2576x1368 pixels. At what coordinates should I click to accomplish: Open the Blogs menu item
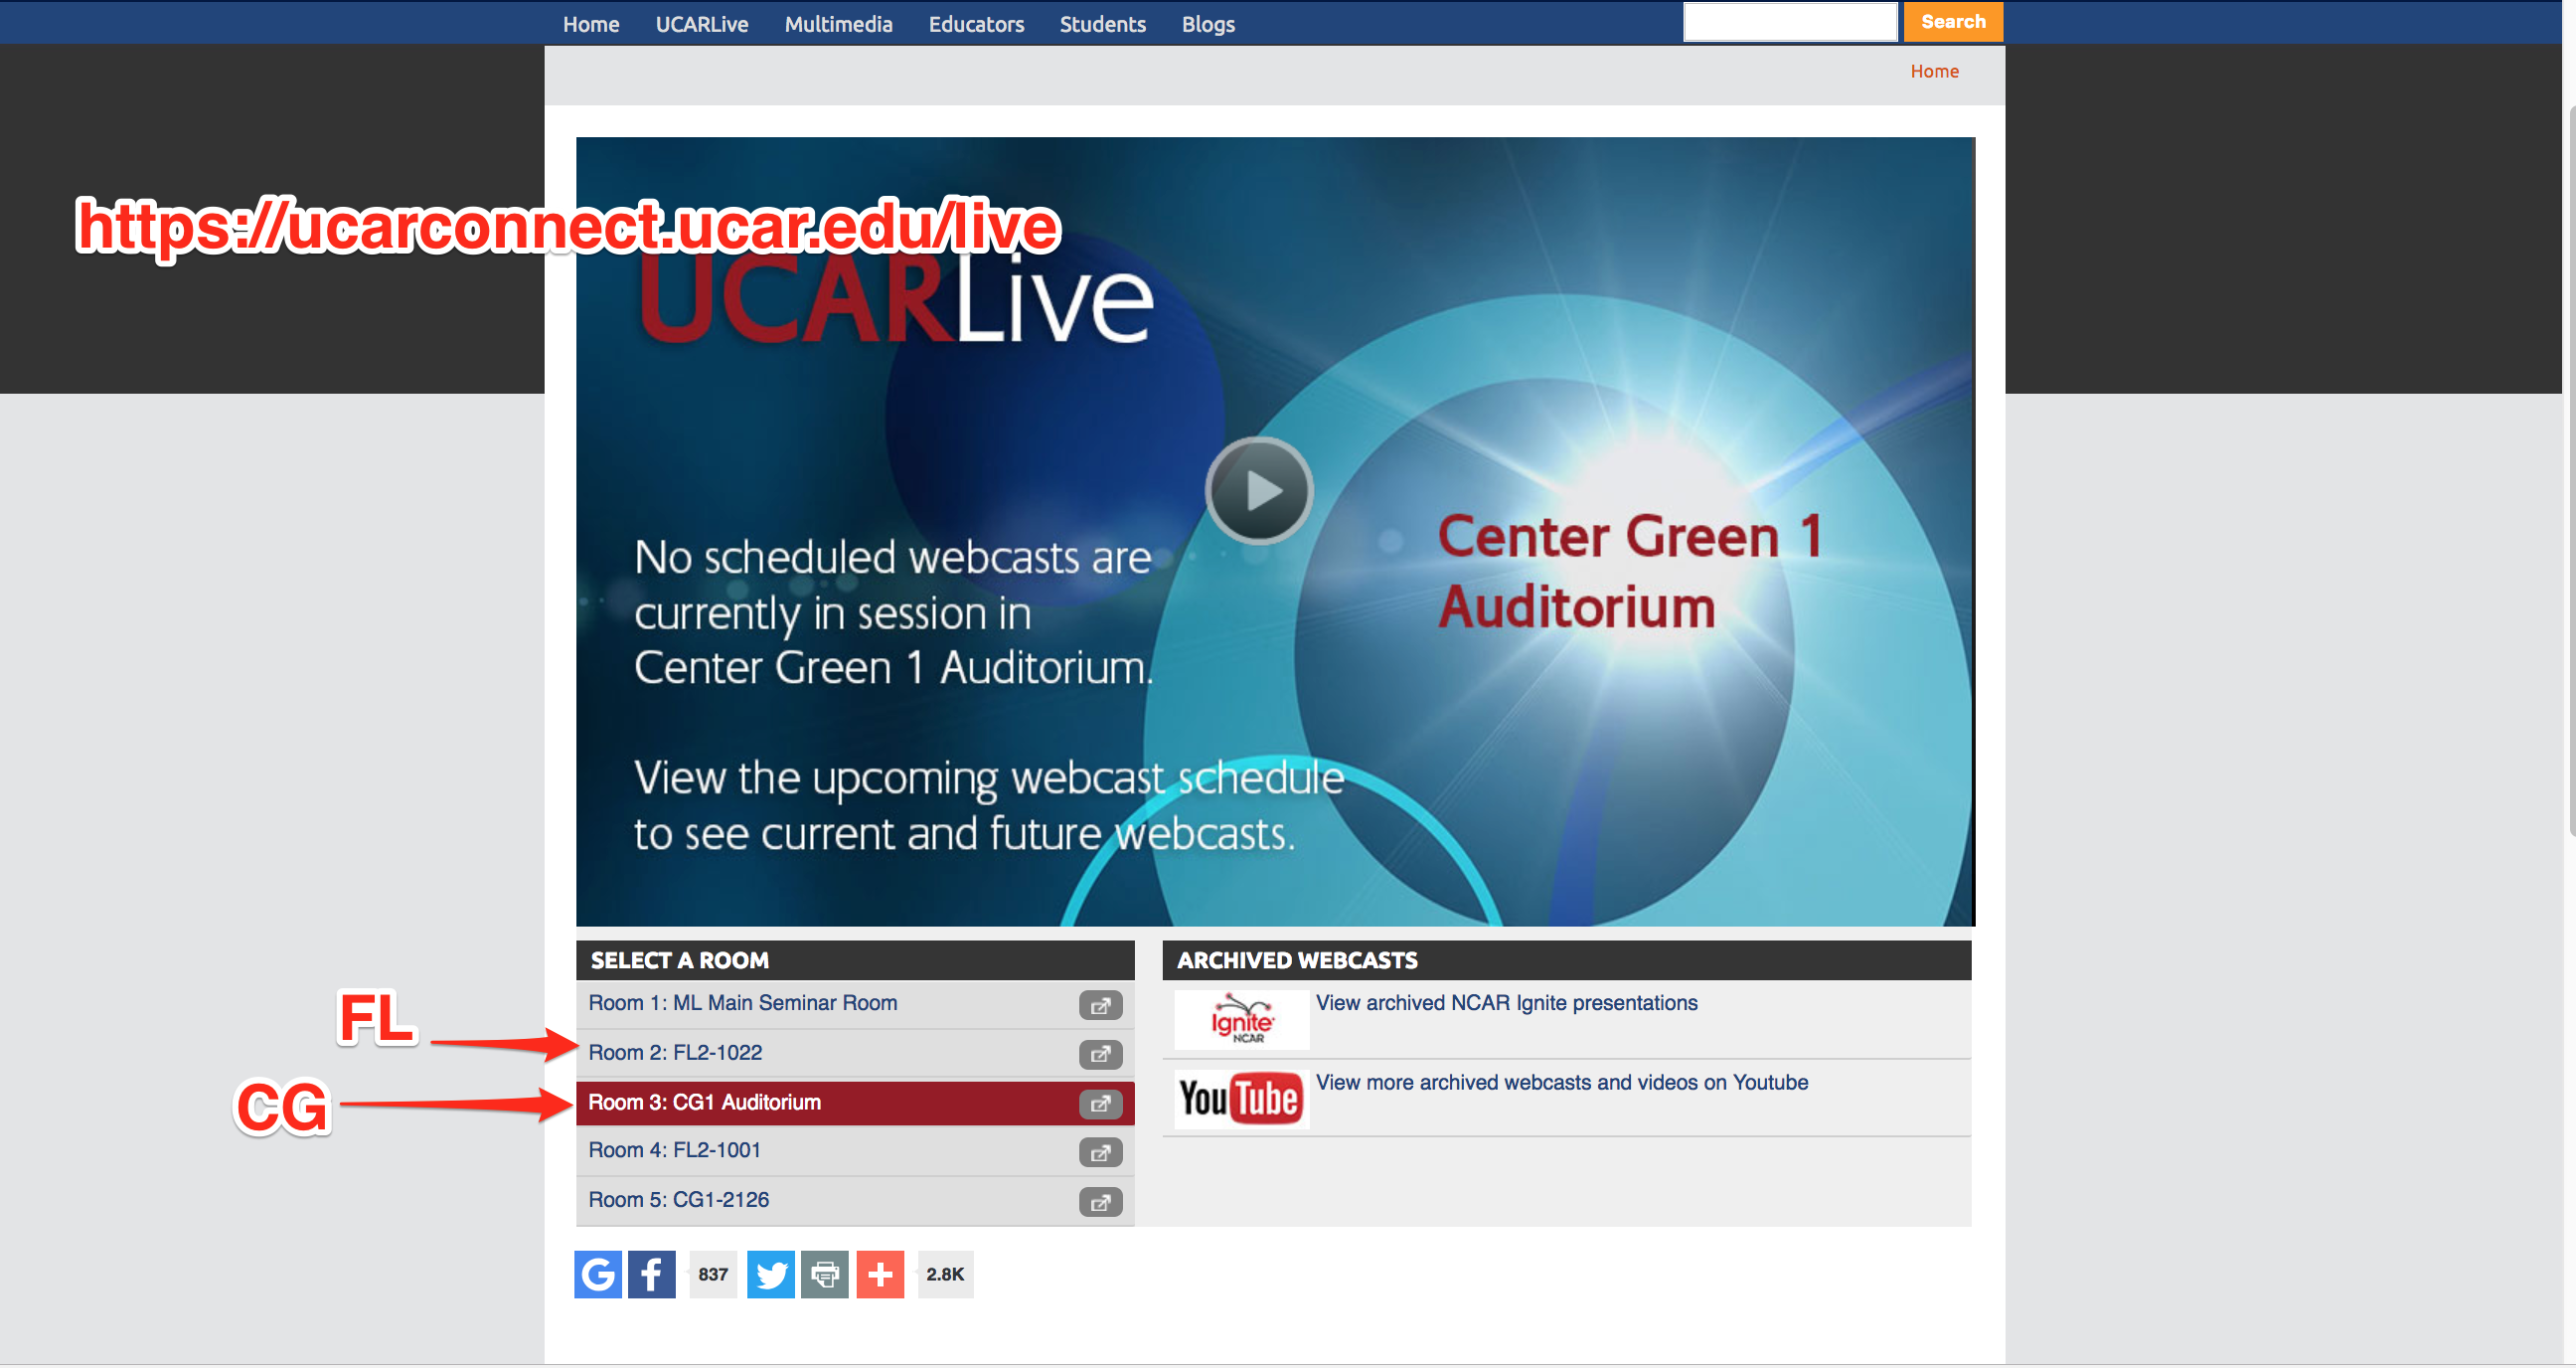1208,24
